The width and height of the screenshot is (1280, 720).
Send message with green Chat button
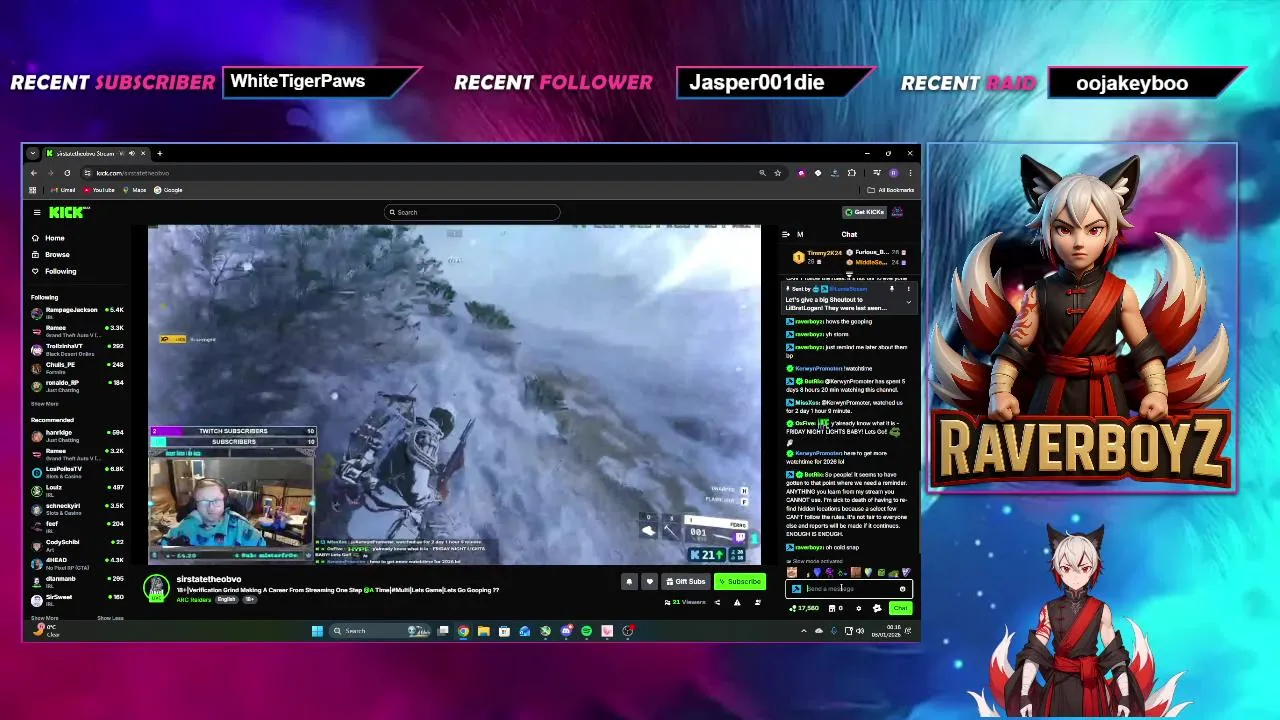[900, 608]
